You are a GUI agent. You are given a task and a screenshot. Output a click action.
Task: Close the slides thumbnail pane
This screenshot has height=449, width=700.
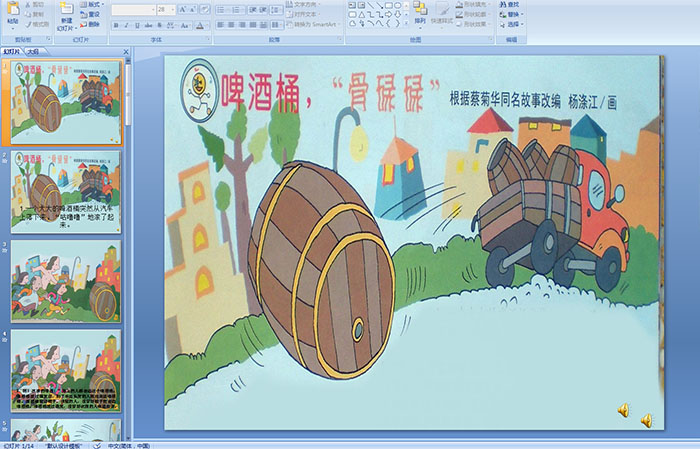pyautogui.click(x=126, y=52)
